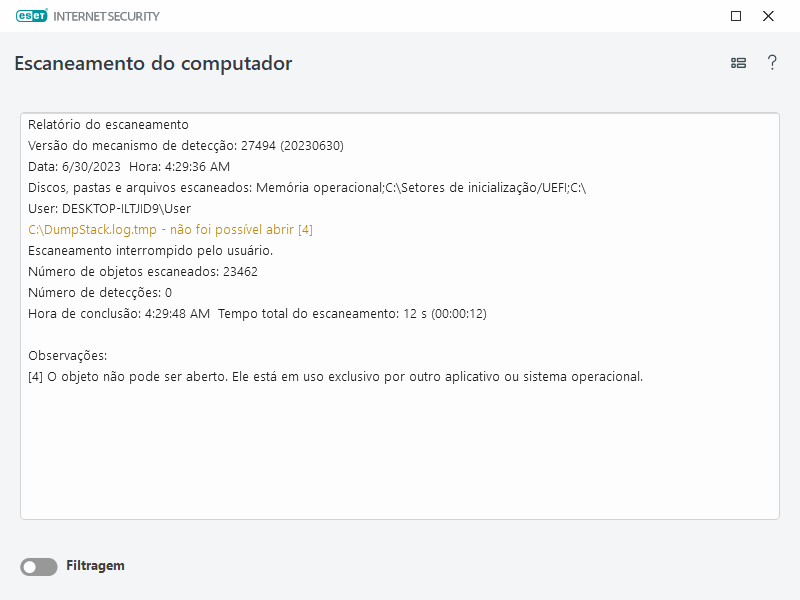The width and height of the screenshot is (800, 600).
Task: Activate the Filtragem switch to filter log entries
Action: [x=38, y=566]
